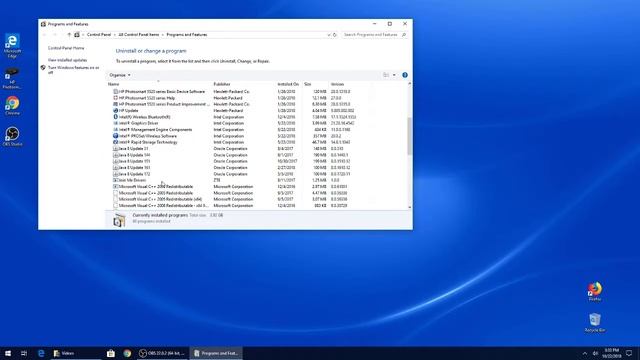Screen dimensions: 640x360
Task: Open Task View from the taskbar
Action: point(24,353)
